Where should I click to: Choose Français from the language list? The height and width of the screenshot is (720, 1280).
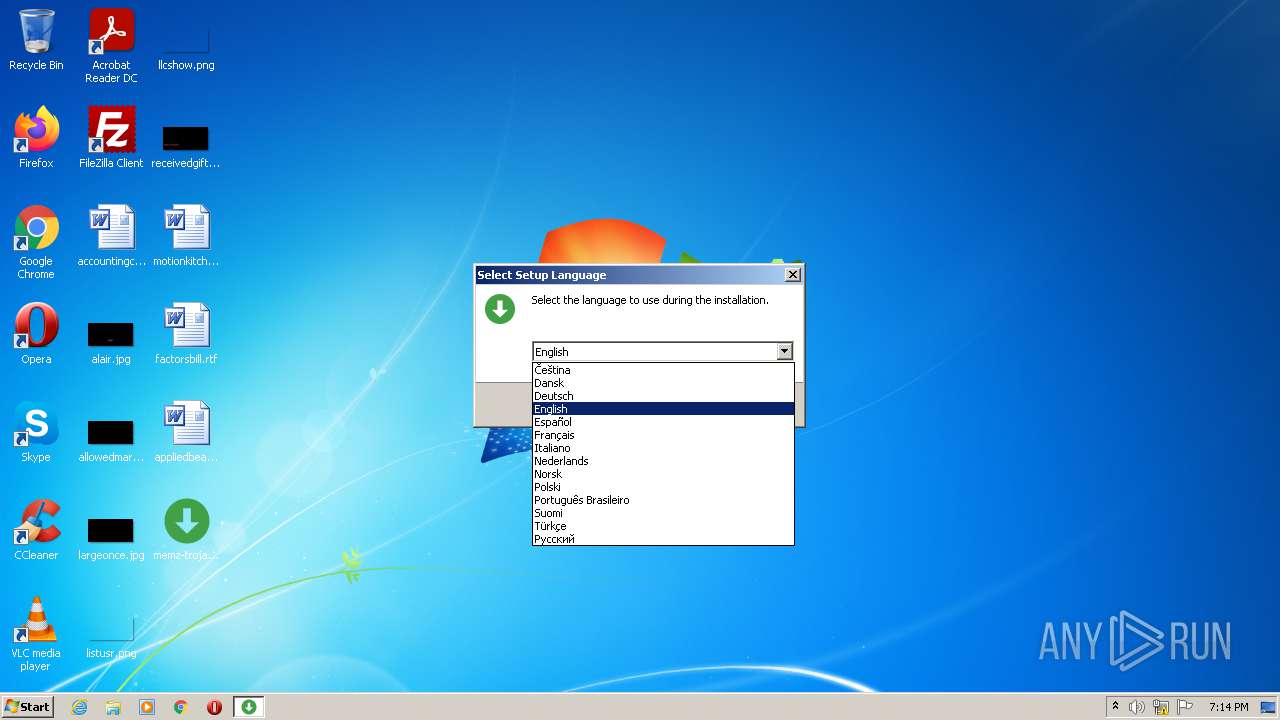click(x=663, y=435)
